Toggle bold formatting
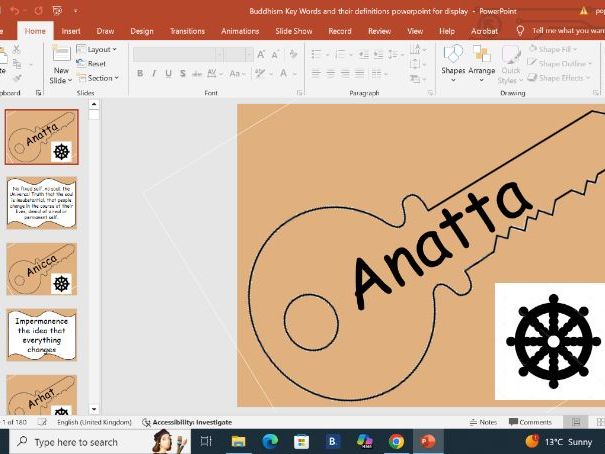 click(x=140, y=73)
